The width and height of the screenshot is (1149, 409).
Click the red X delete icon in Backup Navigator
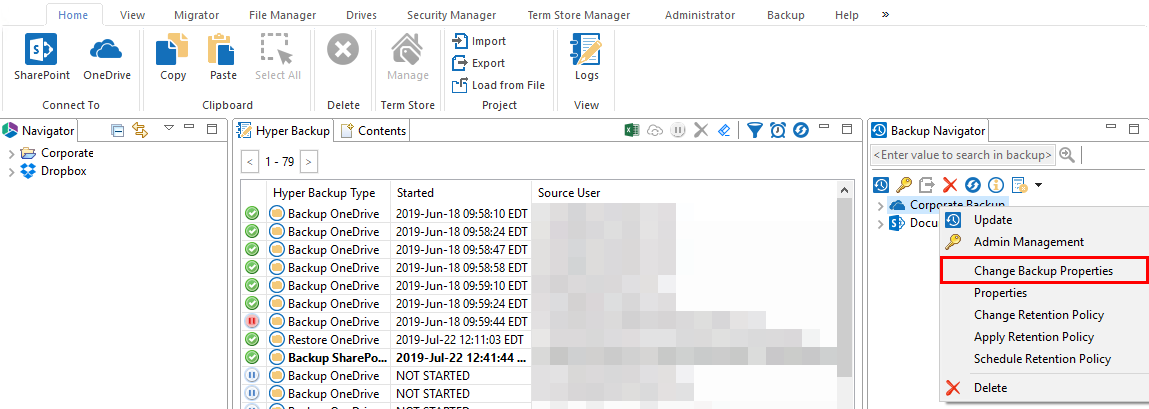[x=950, y=185]
